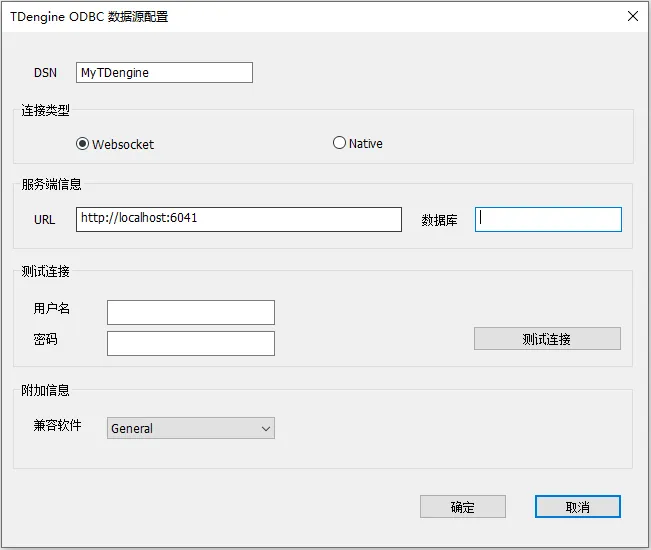The image size is (651, 550).
Task: Click the 用户名 text field
Action: coord(190,312)
